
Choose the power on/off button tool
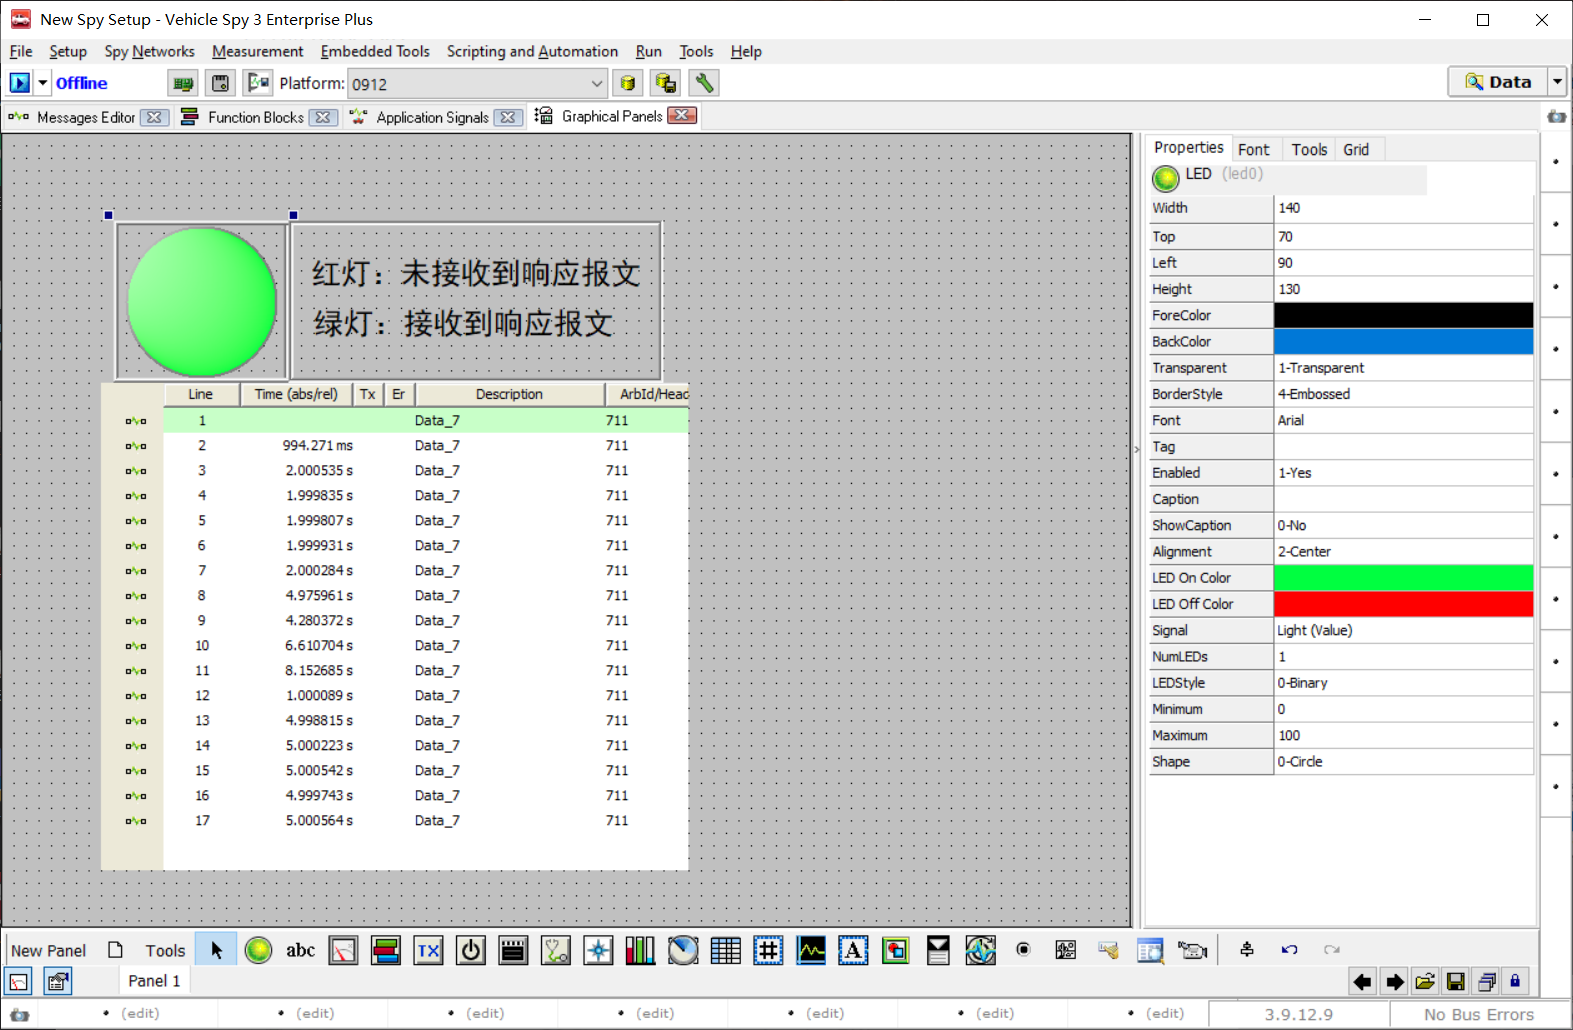[470, 950]
